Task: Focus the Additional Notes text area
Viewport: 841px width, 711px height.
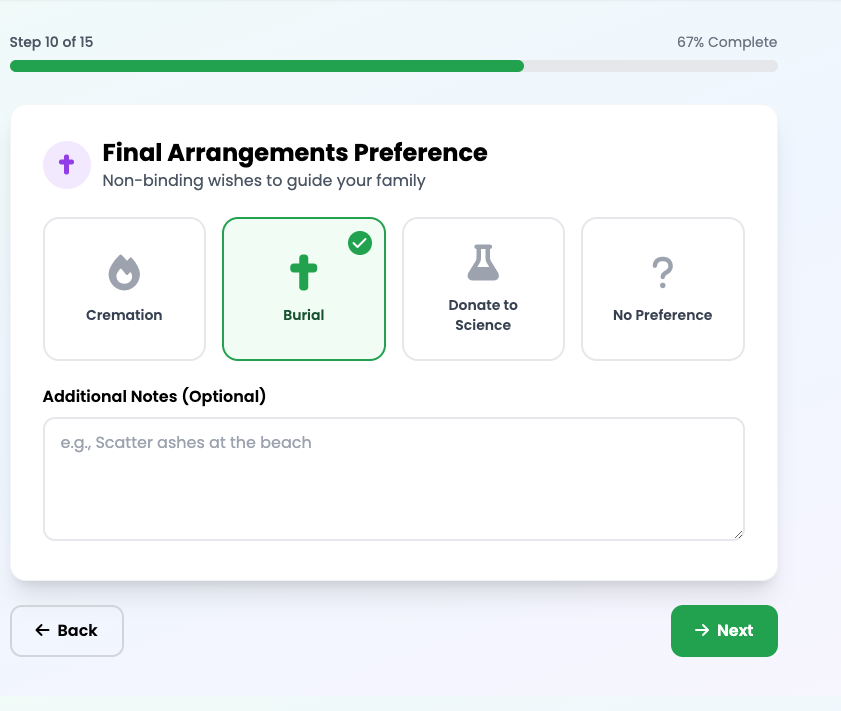Action: (x=393, y=478)
